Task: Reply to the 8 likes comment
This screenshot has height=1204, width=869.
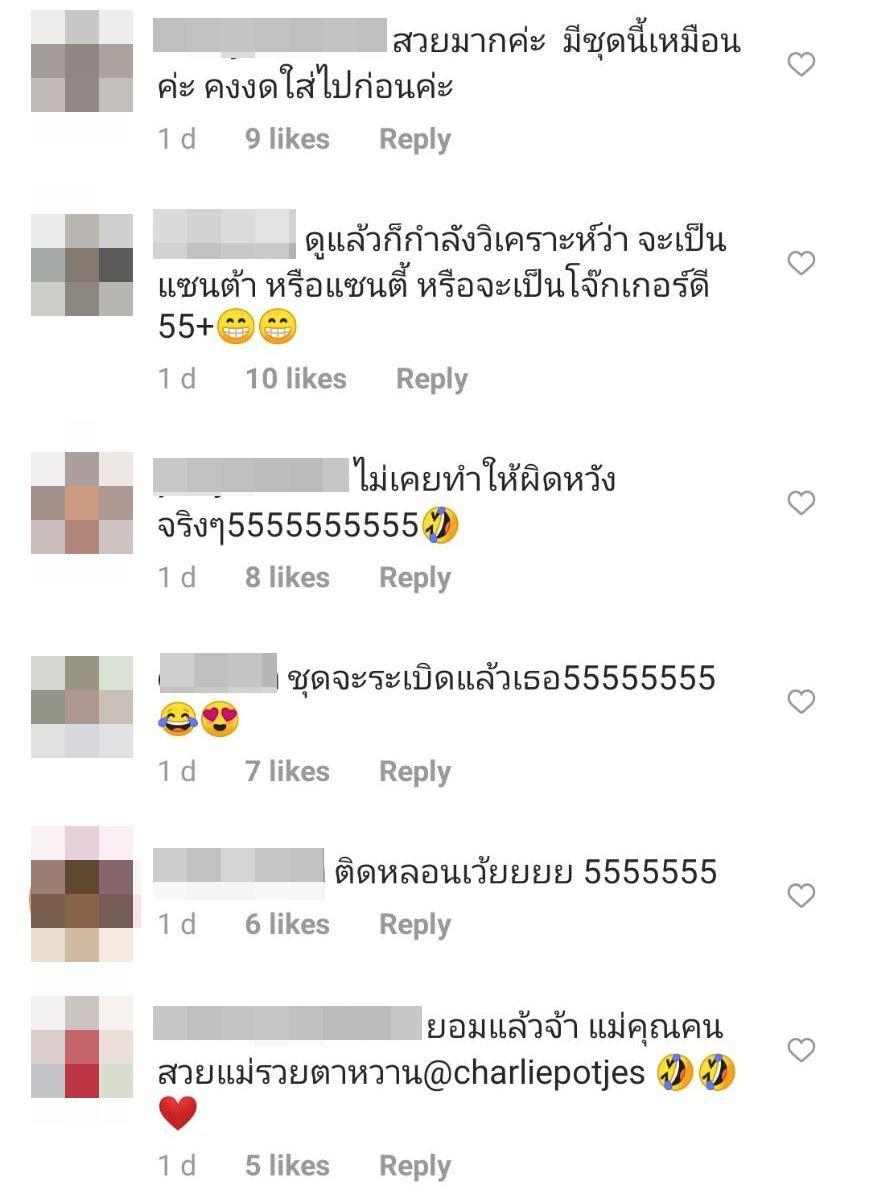Action: 415,578
